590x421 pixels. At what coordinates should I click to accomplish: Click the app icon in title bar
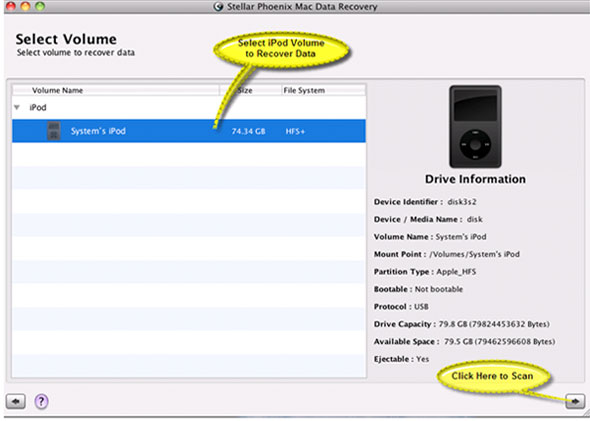click(218, 6)
